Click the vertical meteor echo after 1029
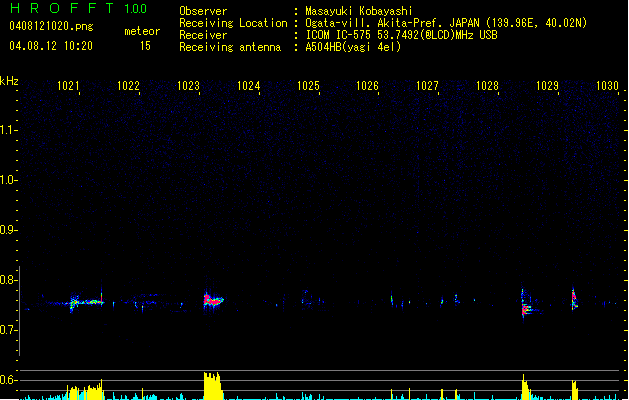Screen dimensions: 629x400 point(574,299)
